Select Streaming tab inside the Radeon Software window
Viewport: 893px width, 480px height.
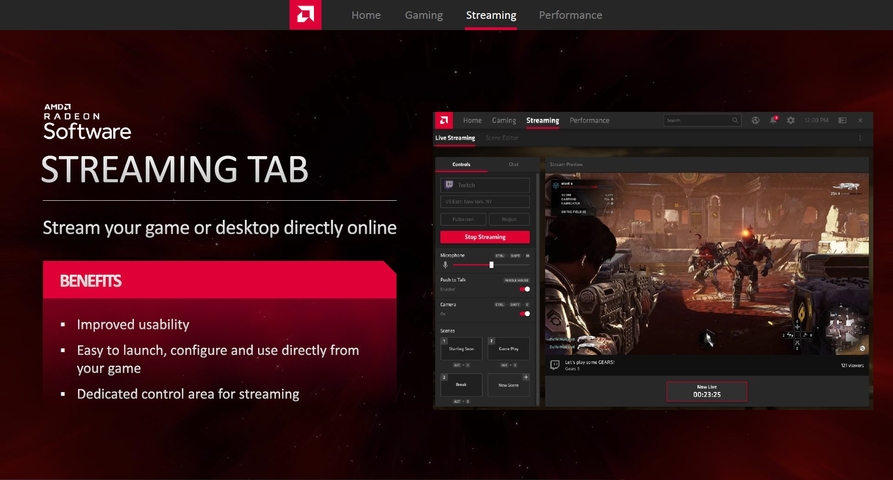(542, 120)
